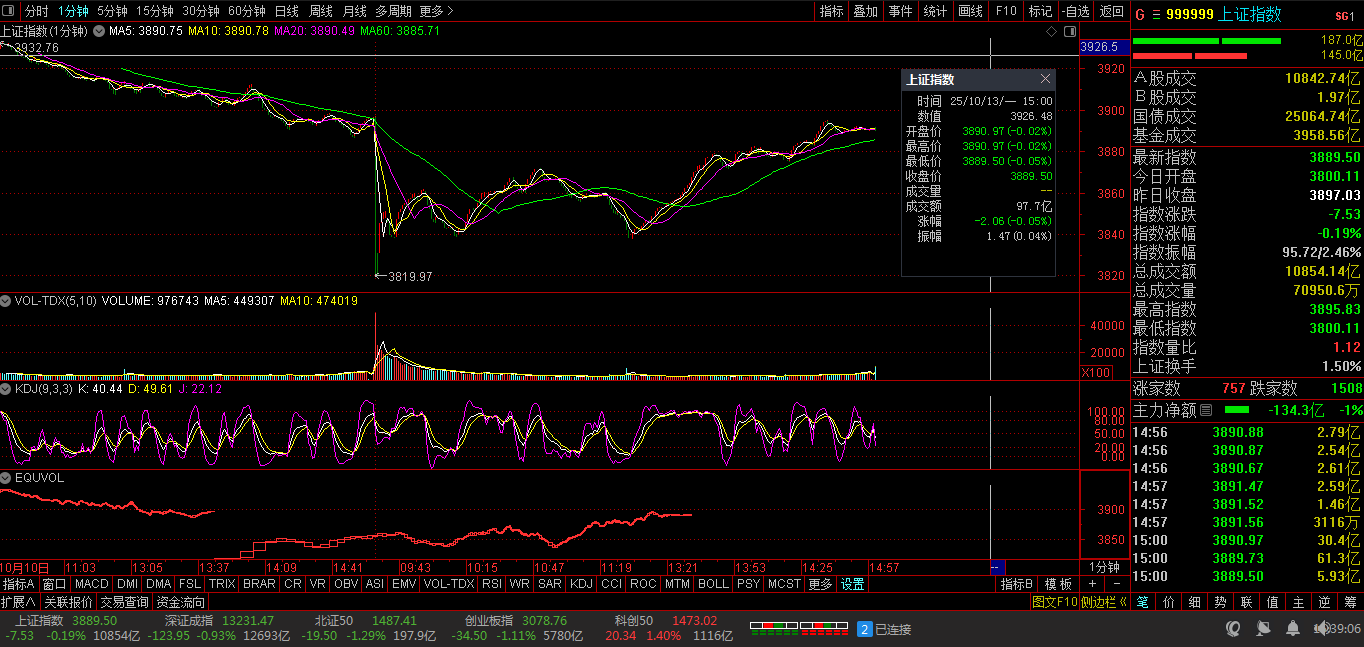Image resolution: width=1364 pixels, height=647 pixels.
Task: Click the red G icon beside 999999
Action: [x=1139, y=15]
